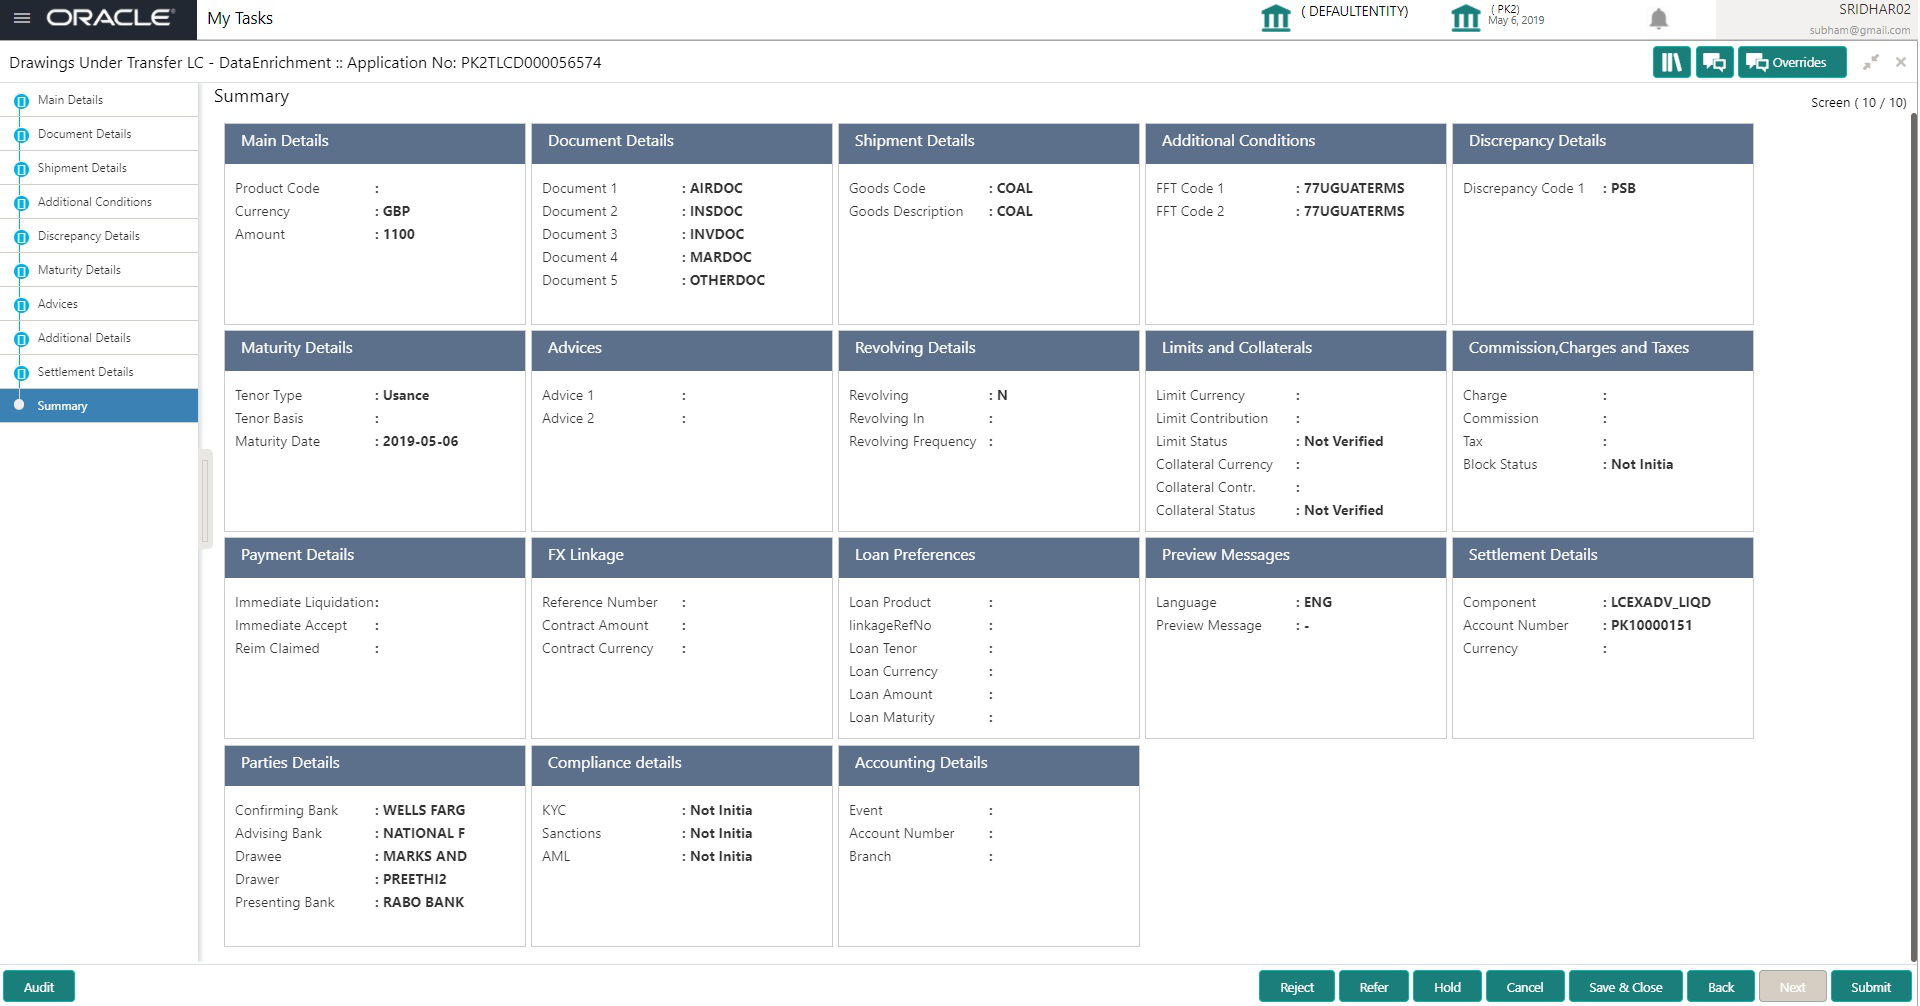Open the documents library icon button
Screen dimensions: 1920x1006
[x=1671, y=62]
